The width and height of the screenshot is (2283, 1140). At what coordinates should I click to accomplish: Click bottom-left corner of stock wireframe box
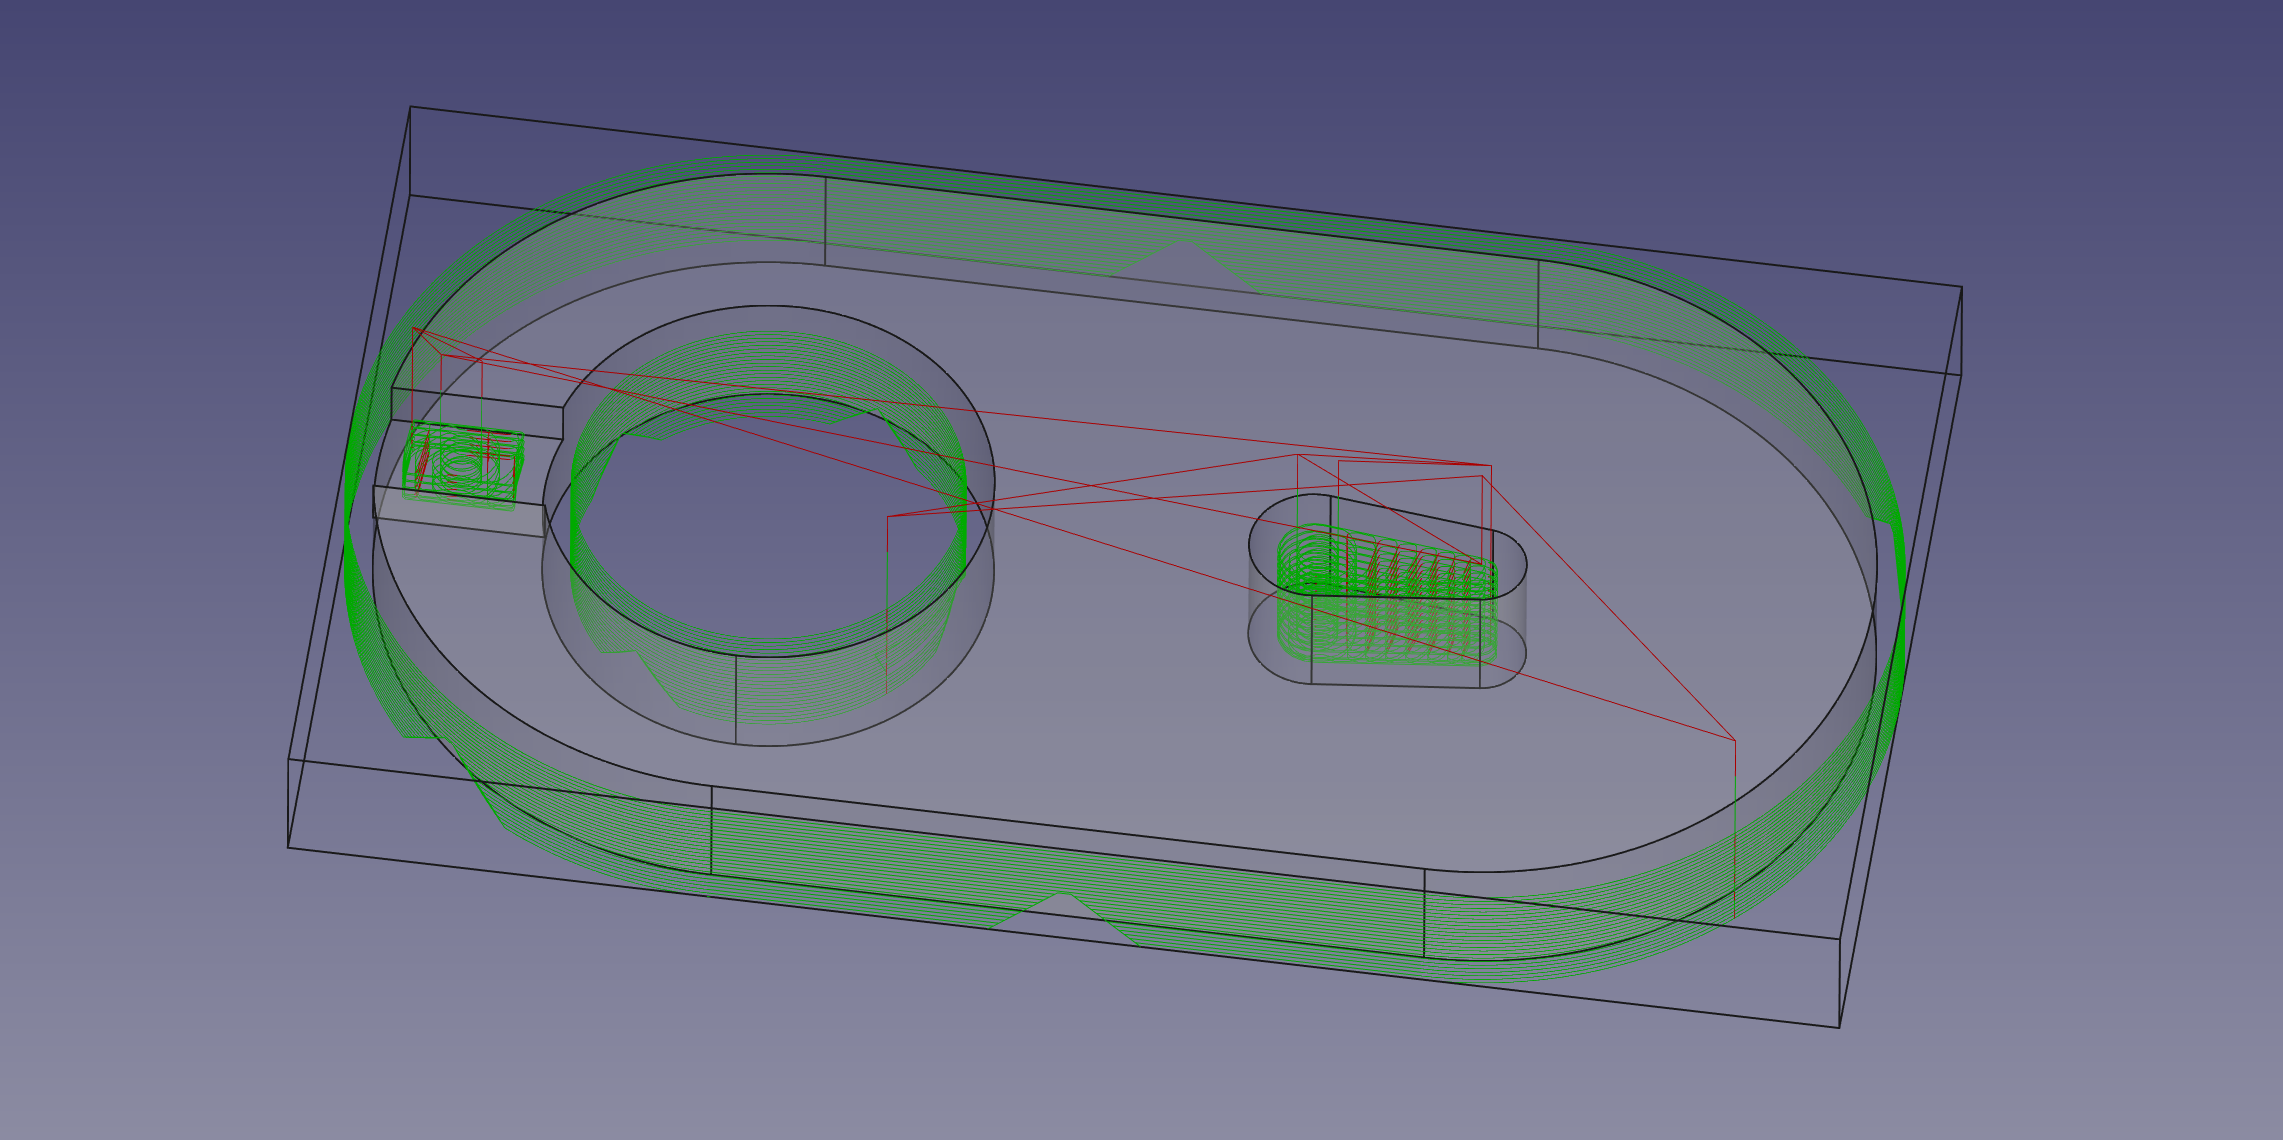289,848
